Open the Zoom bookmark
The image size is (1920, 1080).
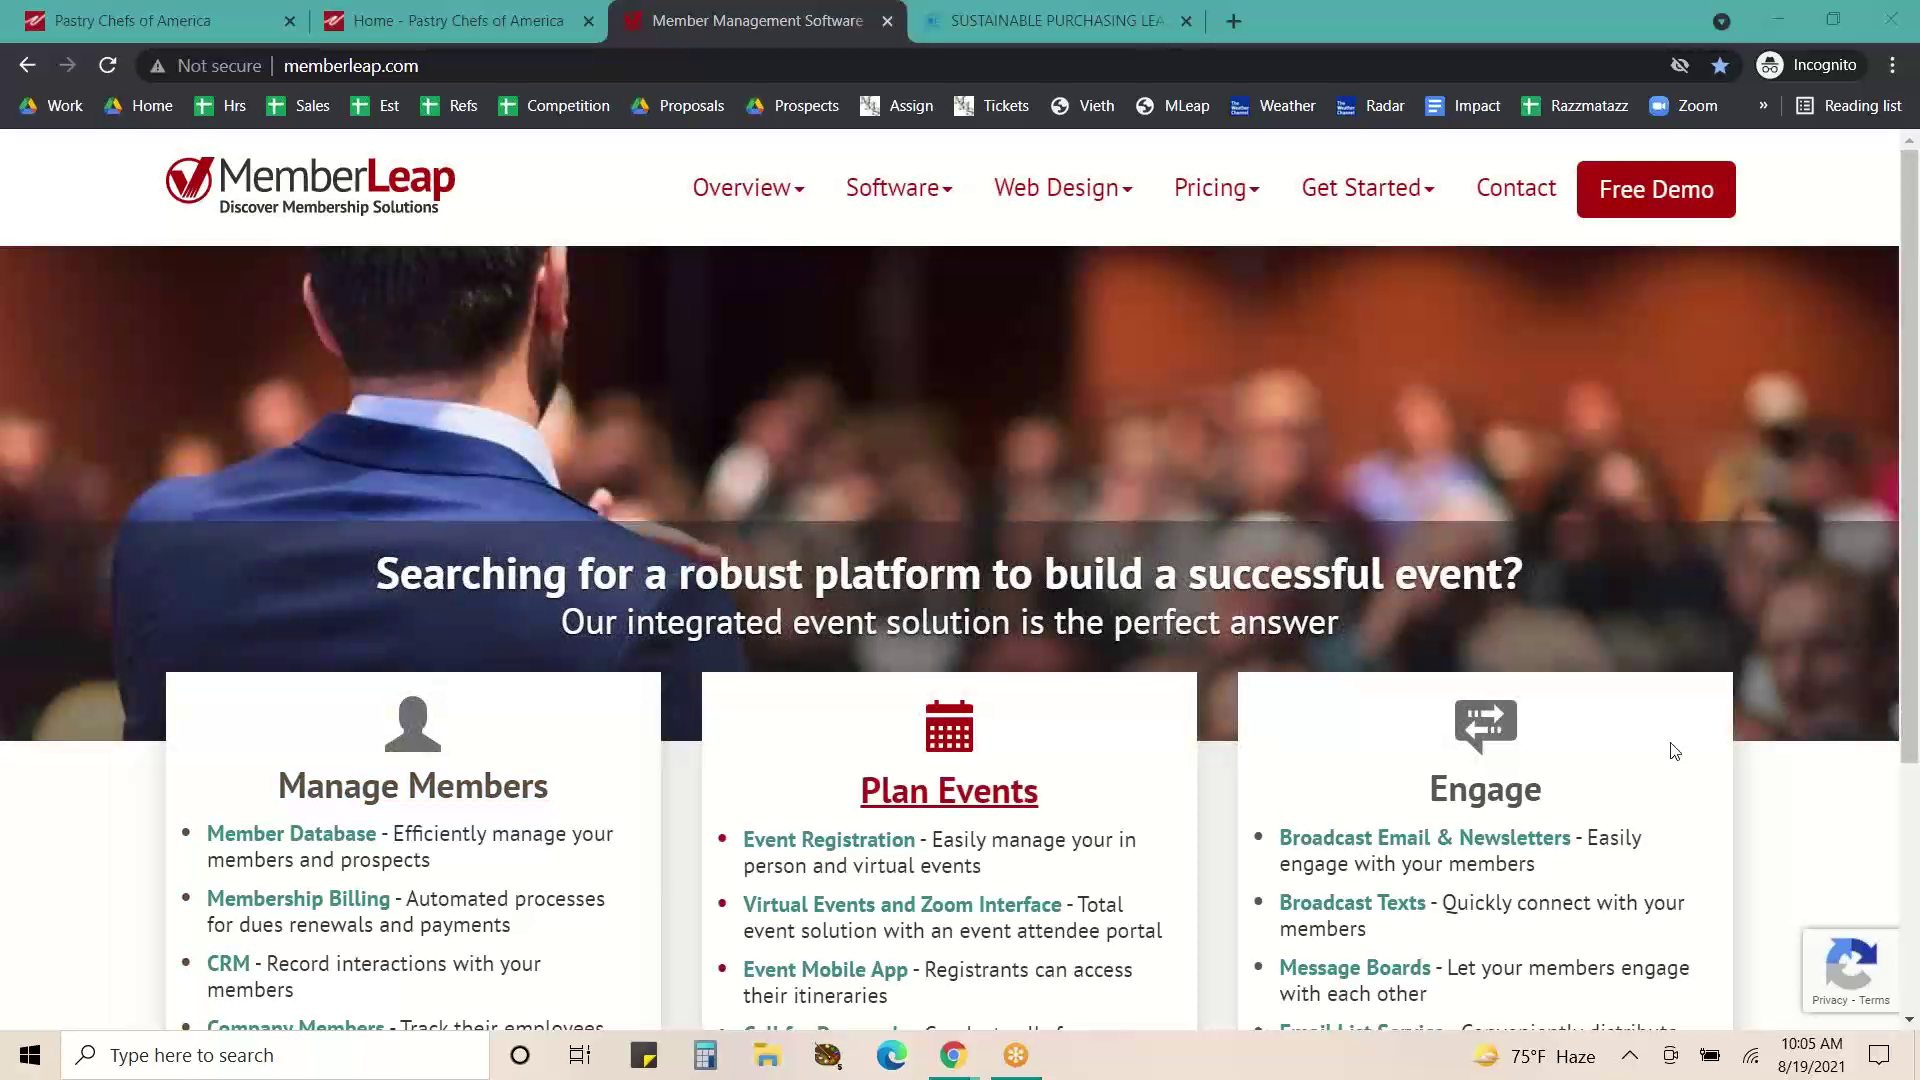point(1684,106)
